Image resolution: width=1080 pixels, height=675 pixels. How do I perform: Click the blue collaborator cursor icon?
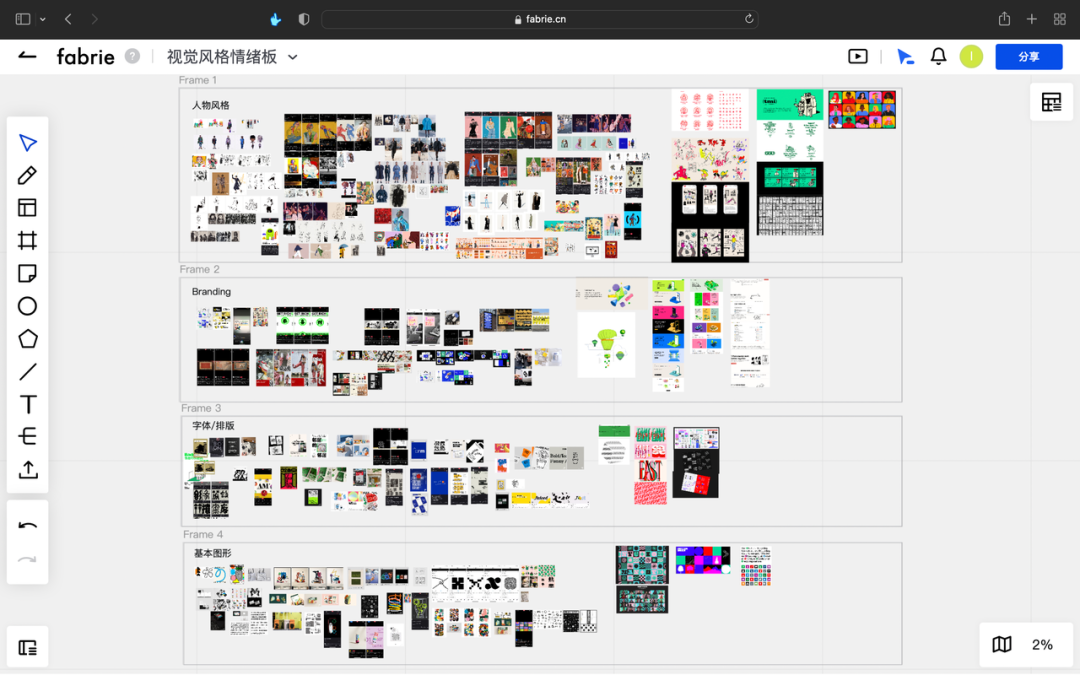coord(906,56)
